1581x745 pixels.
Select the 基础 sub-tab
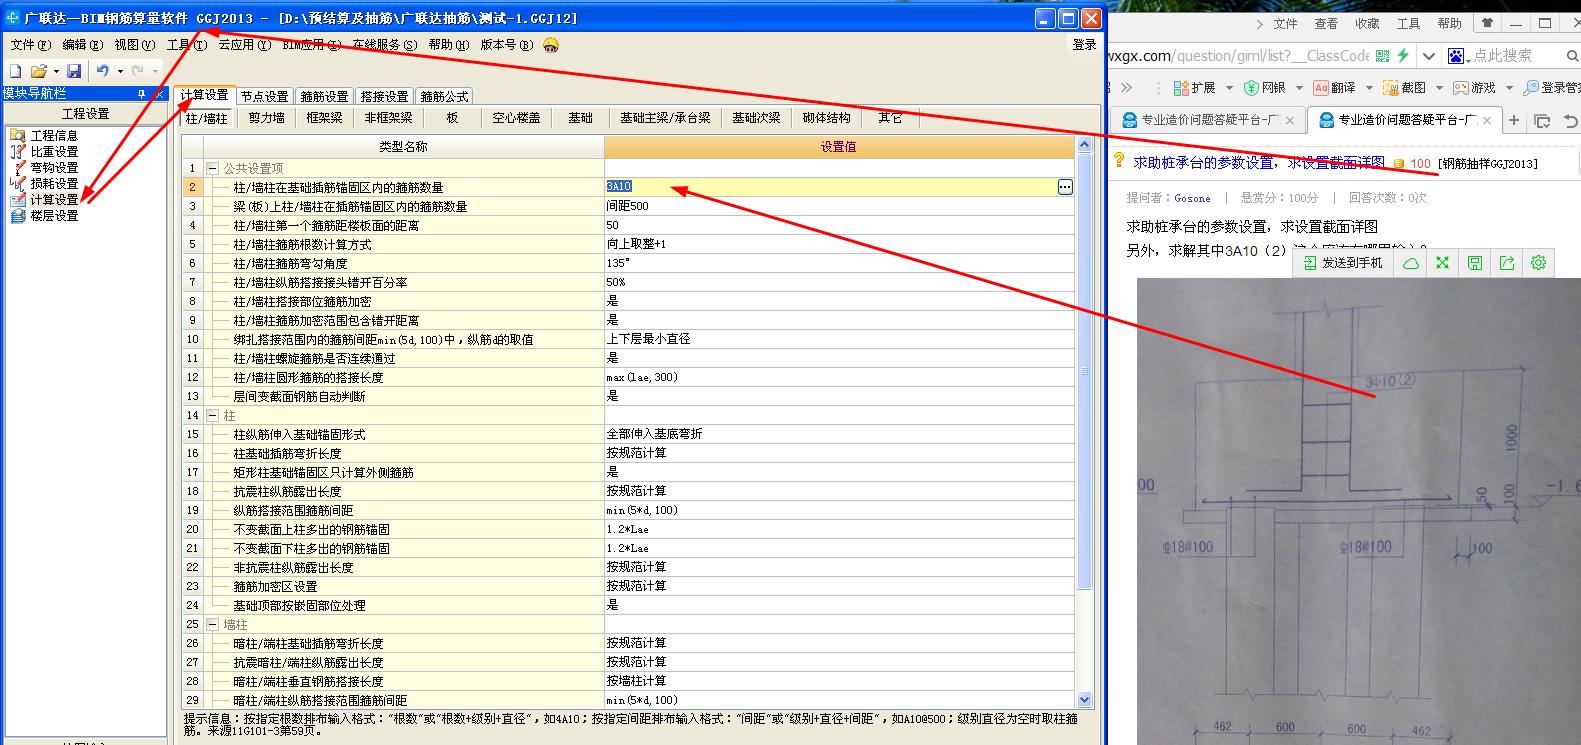581,118
